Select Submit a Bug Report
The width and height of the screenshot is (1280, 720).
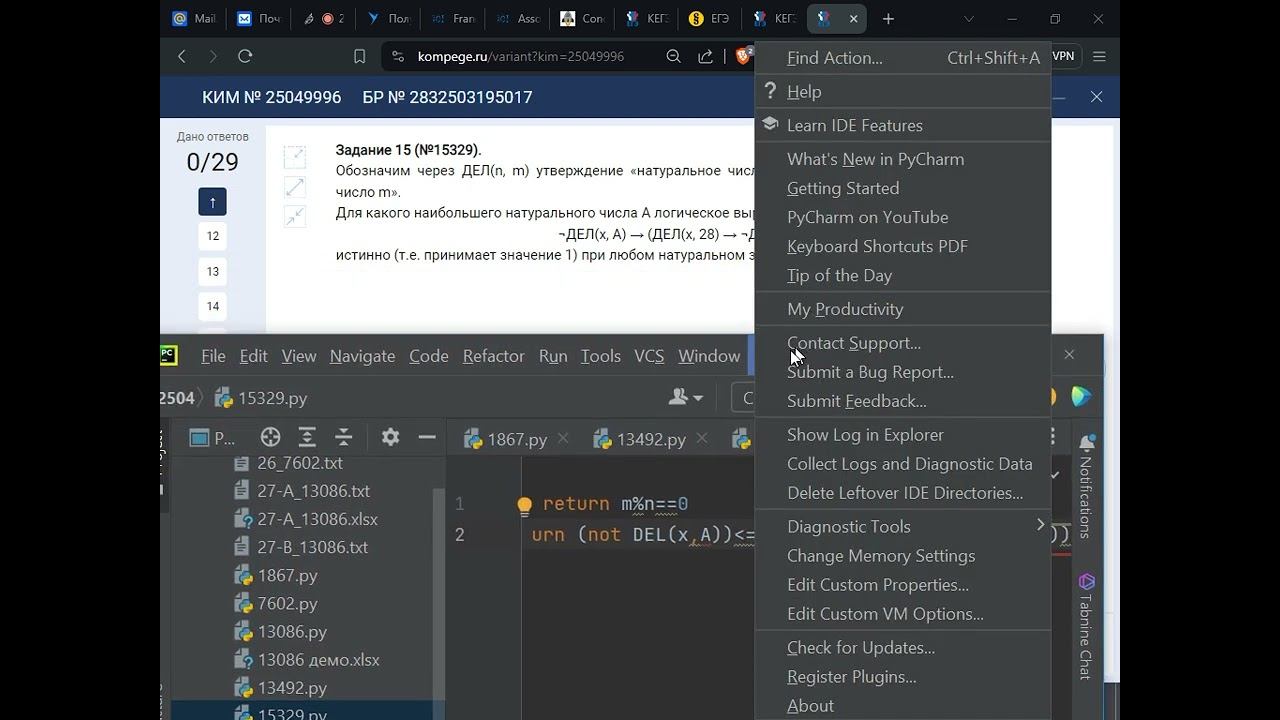(903, 372)
